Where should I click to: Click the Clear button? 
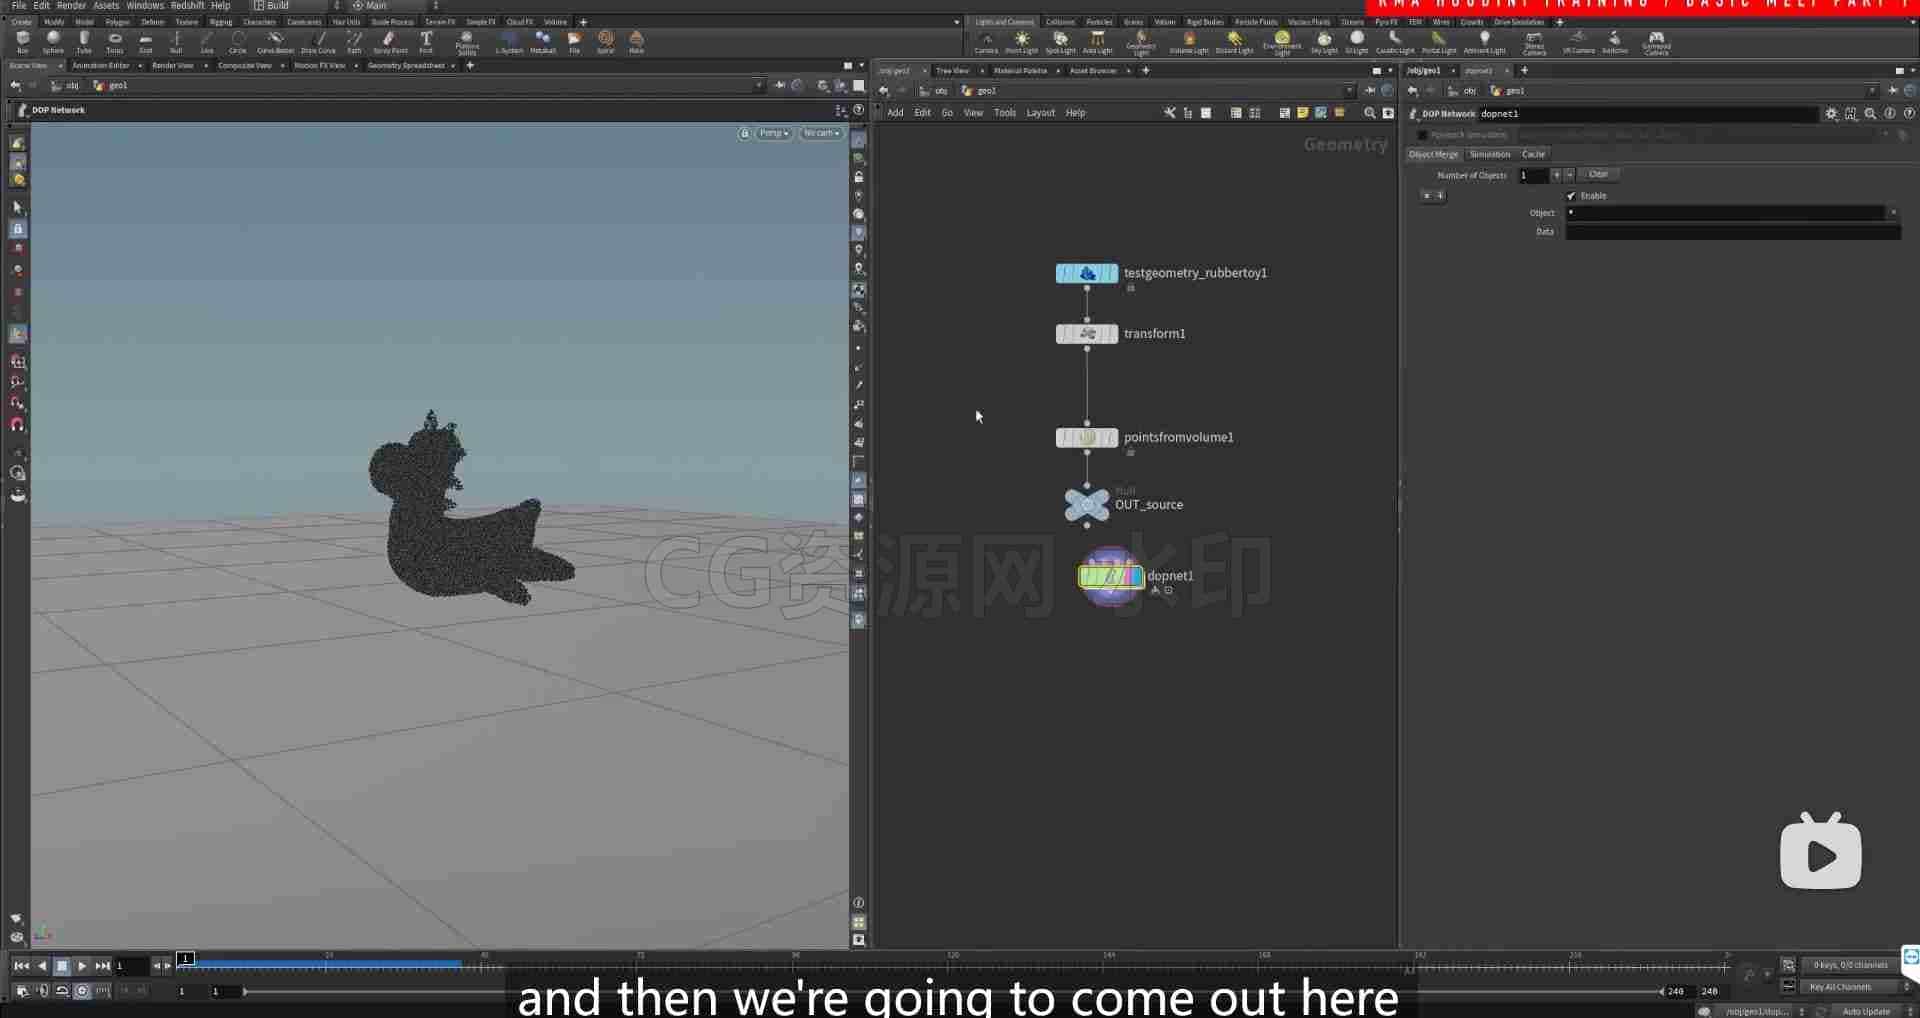1598,175
